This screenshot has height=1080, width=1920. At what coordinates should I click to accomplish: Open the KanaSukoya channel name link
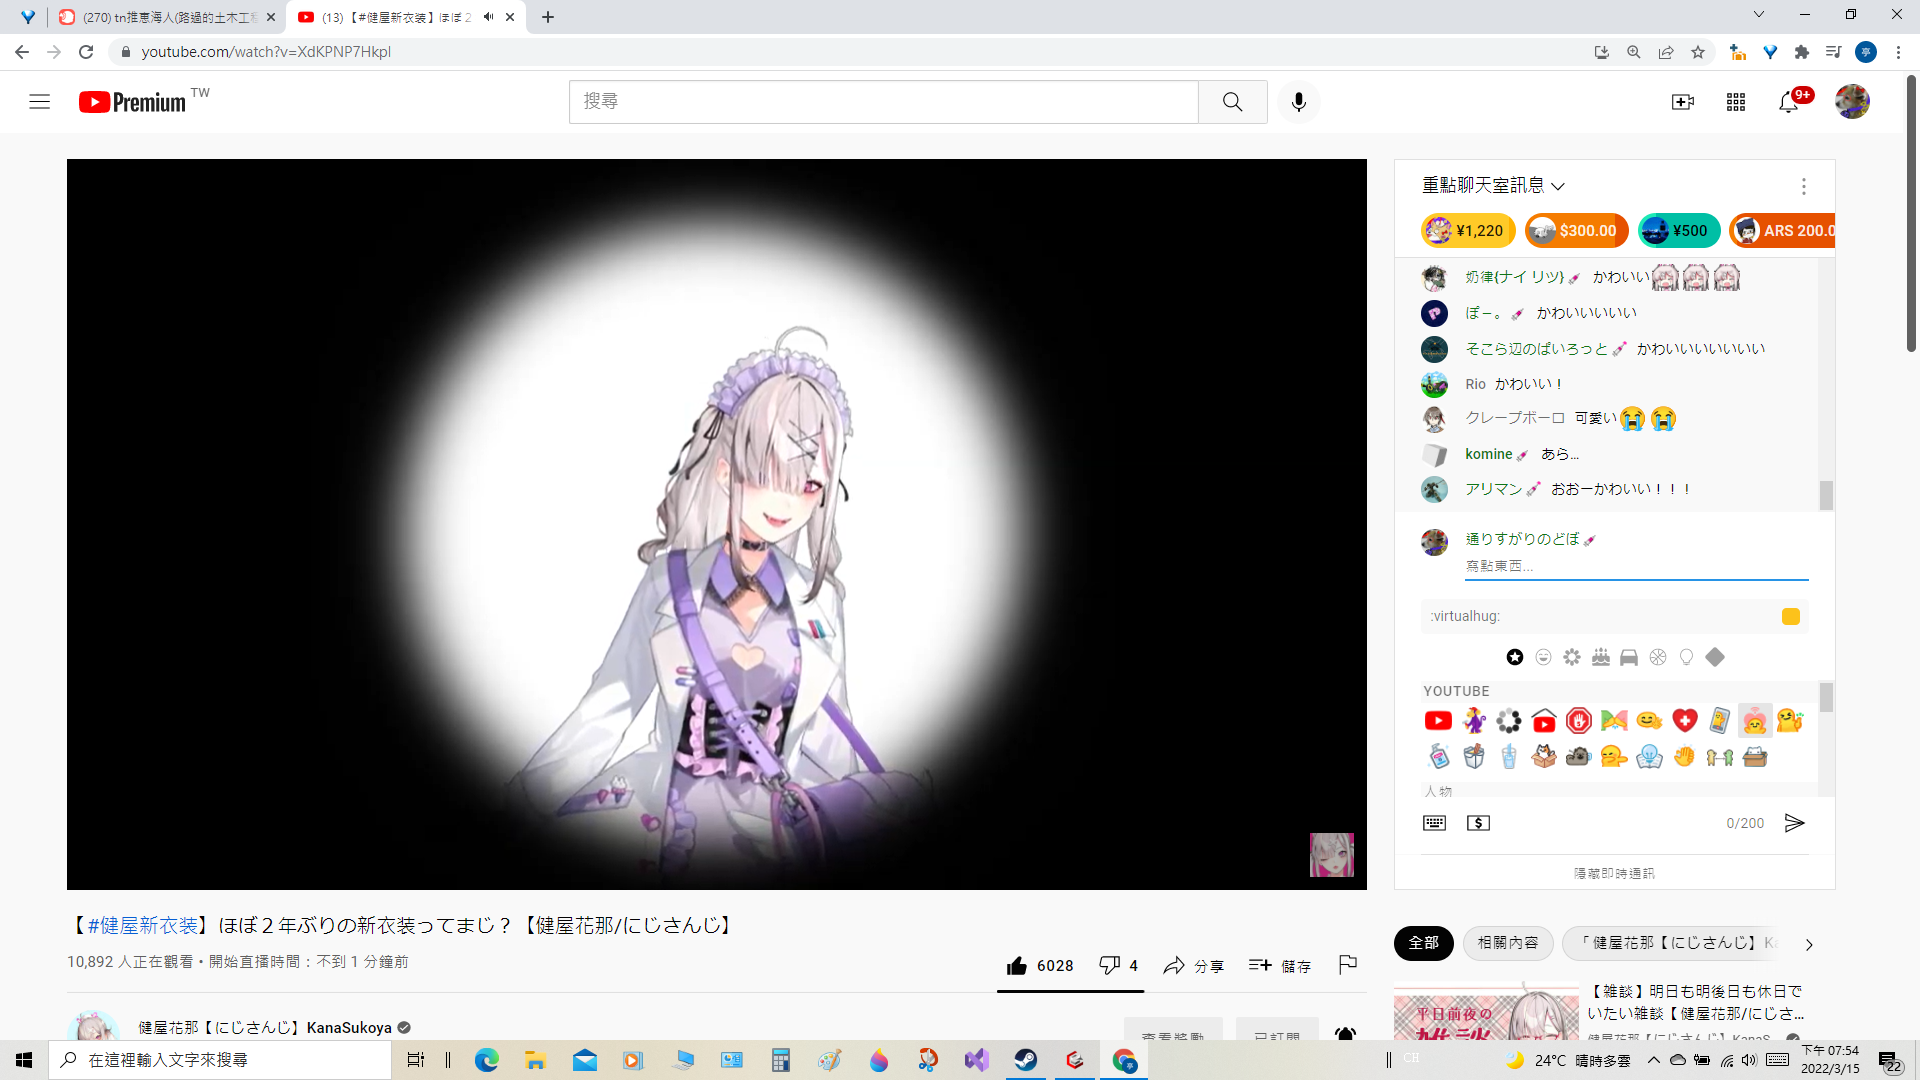point(264,1028)
